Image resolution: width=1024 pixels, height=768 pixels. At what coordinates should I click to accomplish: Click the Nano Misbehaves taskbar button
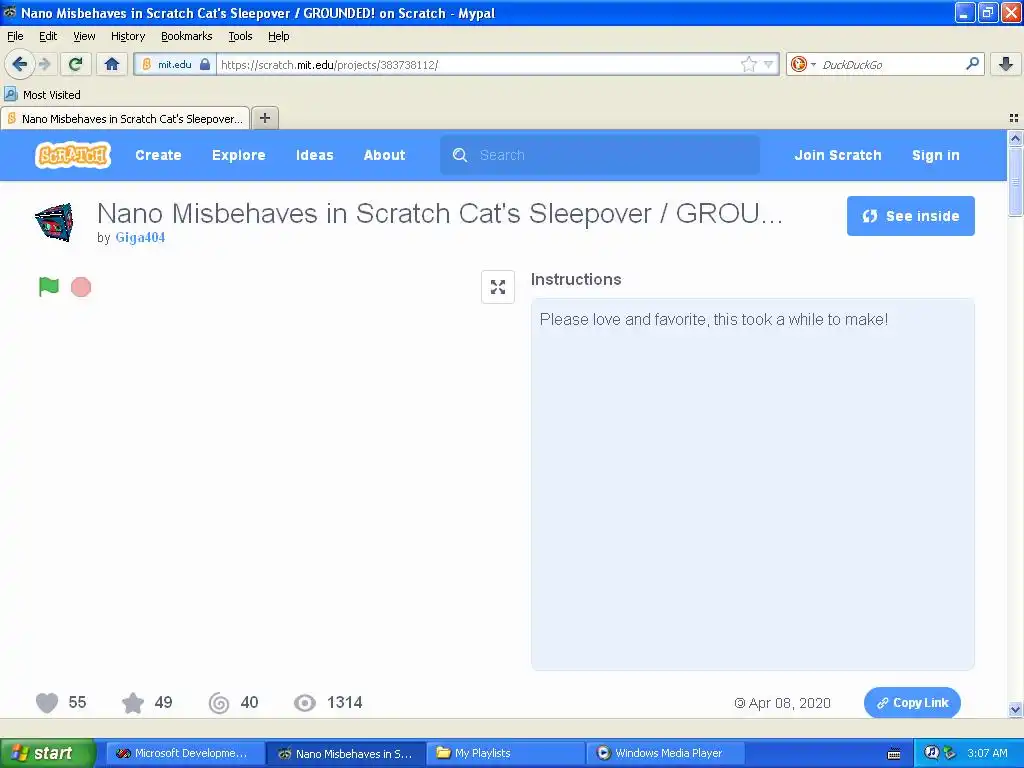(346, 753)
